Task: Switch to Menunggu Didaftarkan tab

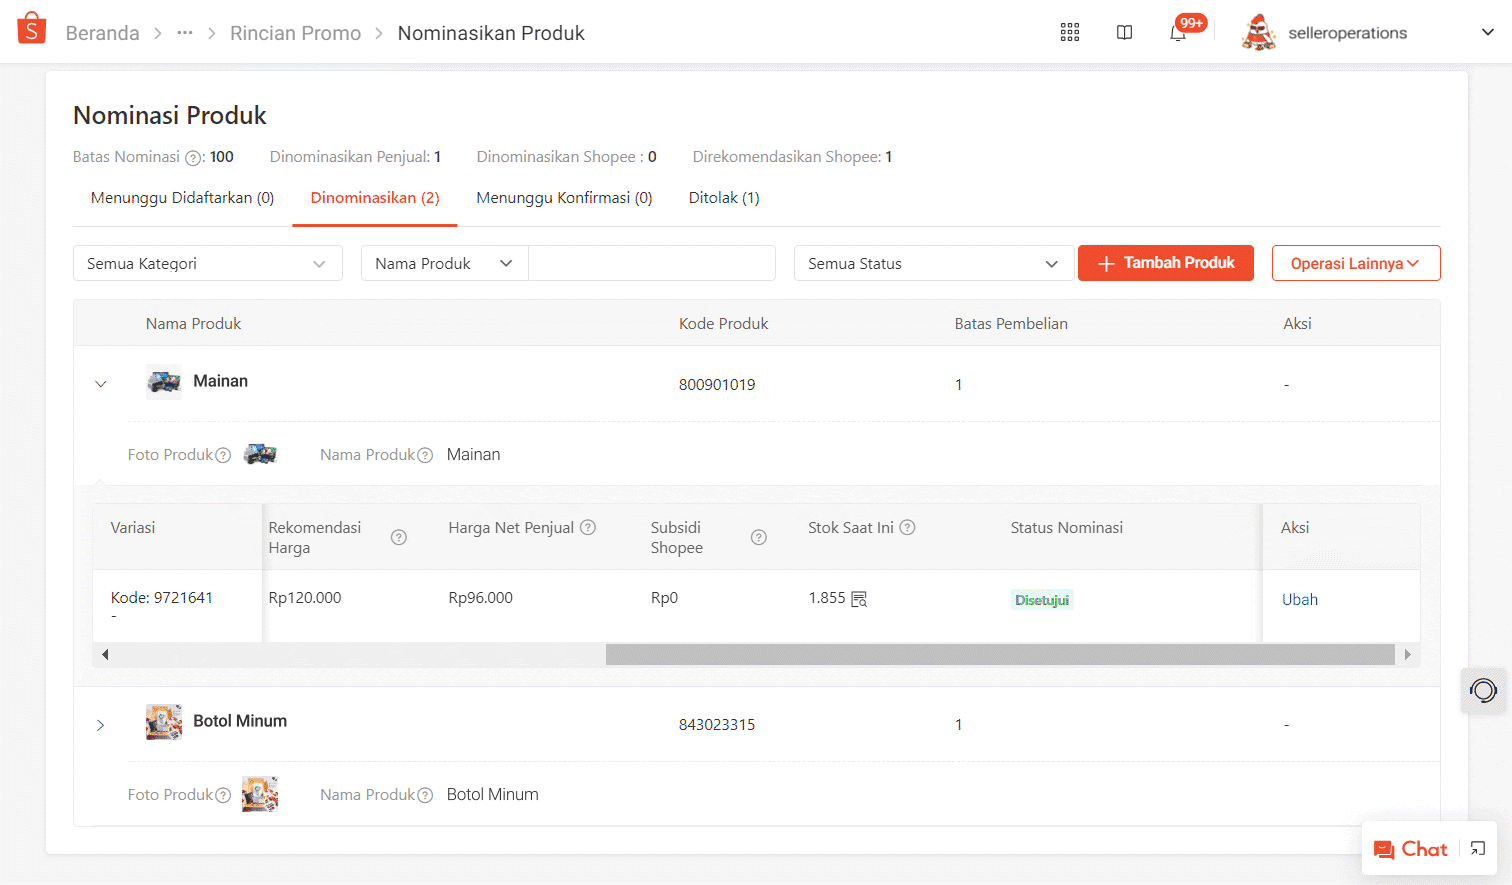Action: pos(182,198)
